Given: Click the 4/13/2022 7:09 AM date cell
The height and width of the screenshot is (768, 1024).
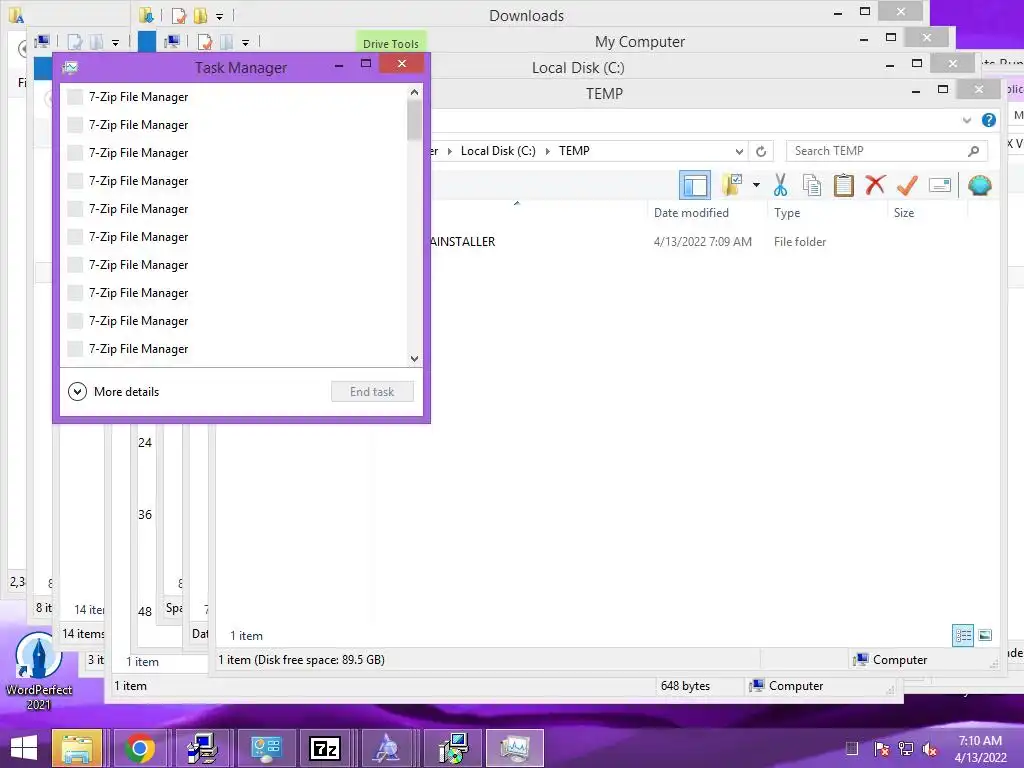Looking at the screenshot, I should point(703,242).
